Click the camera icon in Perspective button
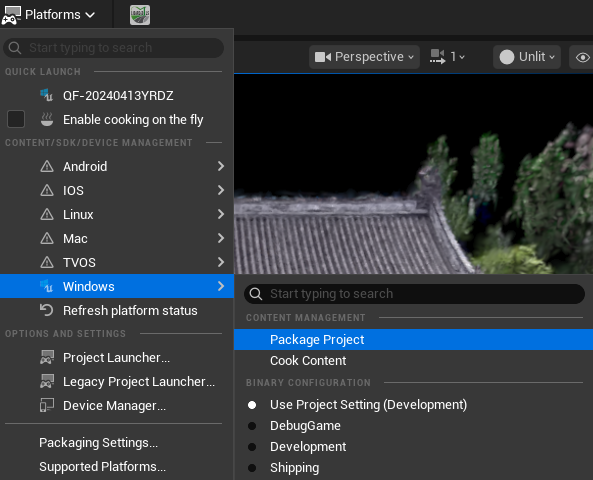This screenshot has width=593, height=480. [x=323, y=57]
